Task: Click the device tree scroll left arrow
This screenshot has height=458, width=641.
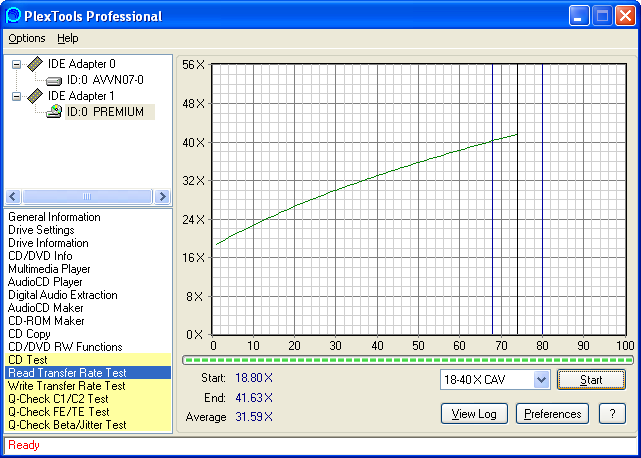Action: coord(13,197)
